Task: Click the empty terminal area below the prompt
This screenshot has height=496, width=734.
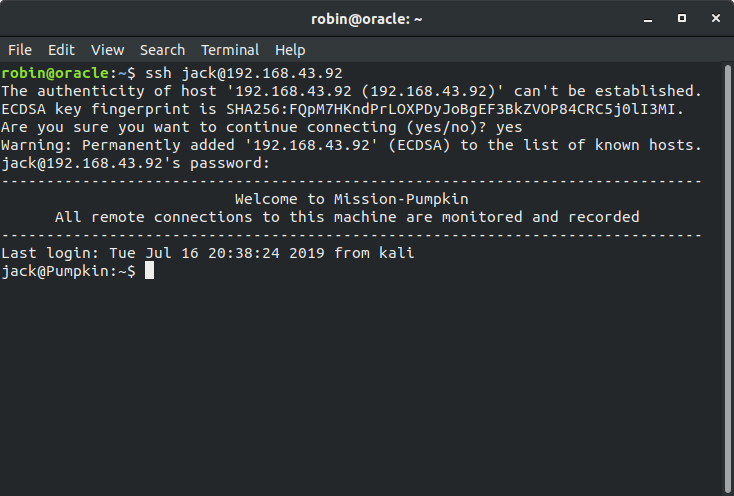Action: coord(361,384)
